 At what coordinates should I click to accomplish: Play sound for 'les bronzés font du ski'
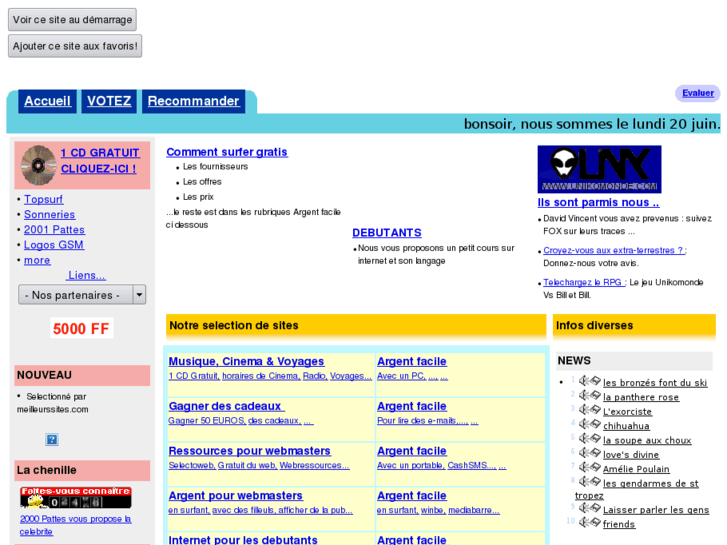pyautogui.click(x=584, y=381)
